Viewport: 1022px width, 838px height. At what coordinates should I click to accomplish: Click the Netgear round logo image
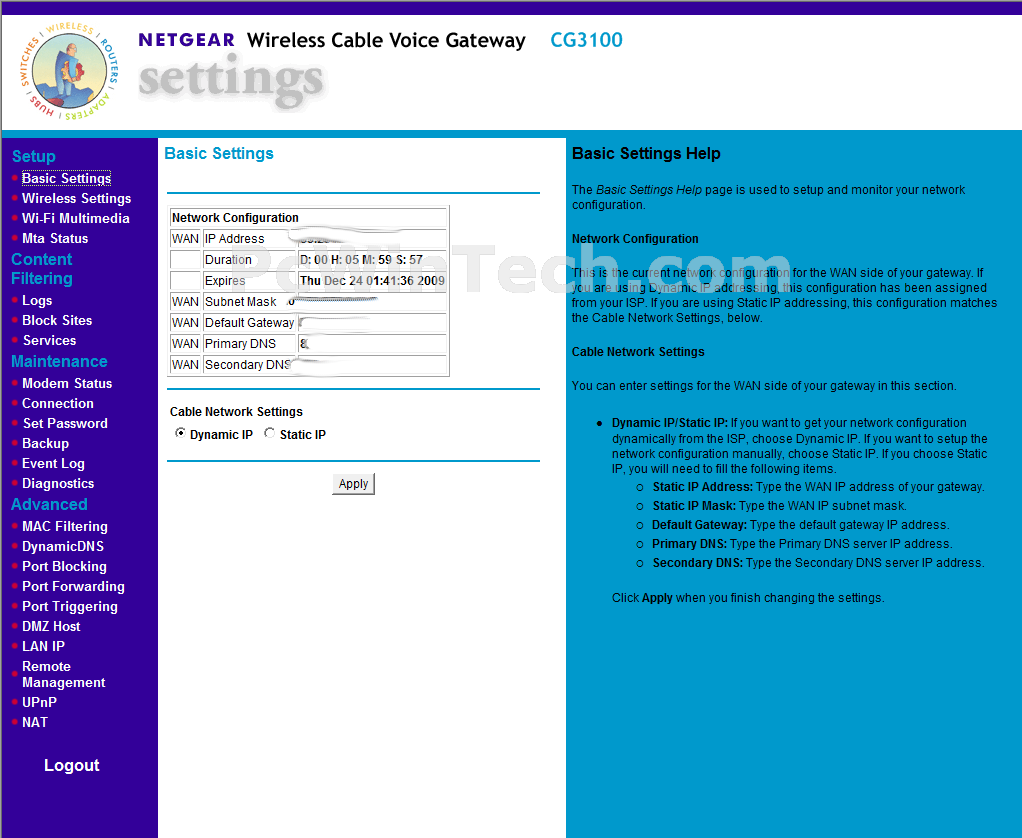click(69, 72)
